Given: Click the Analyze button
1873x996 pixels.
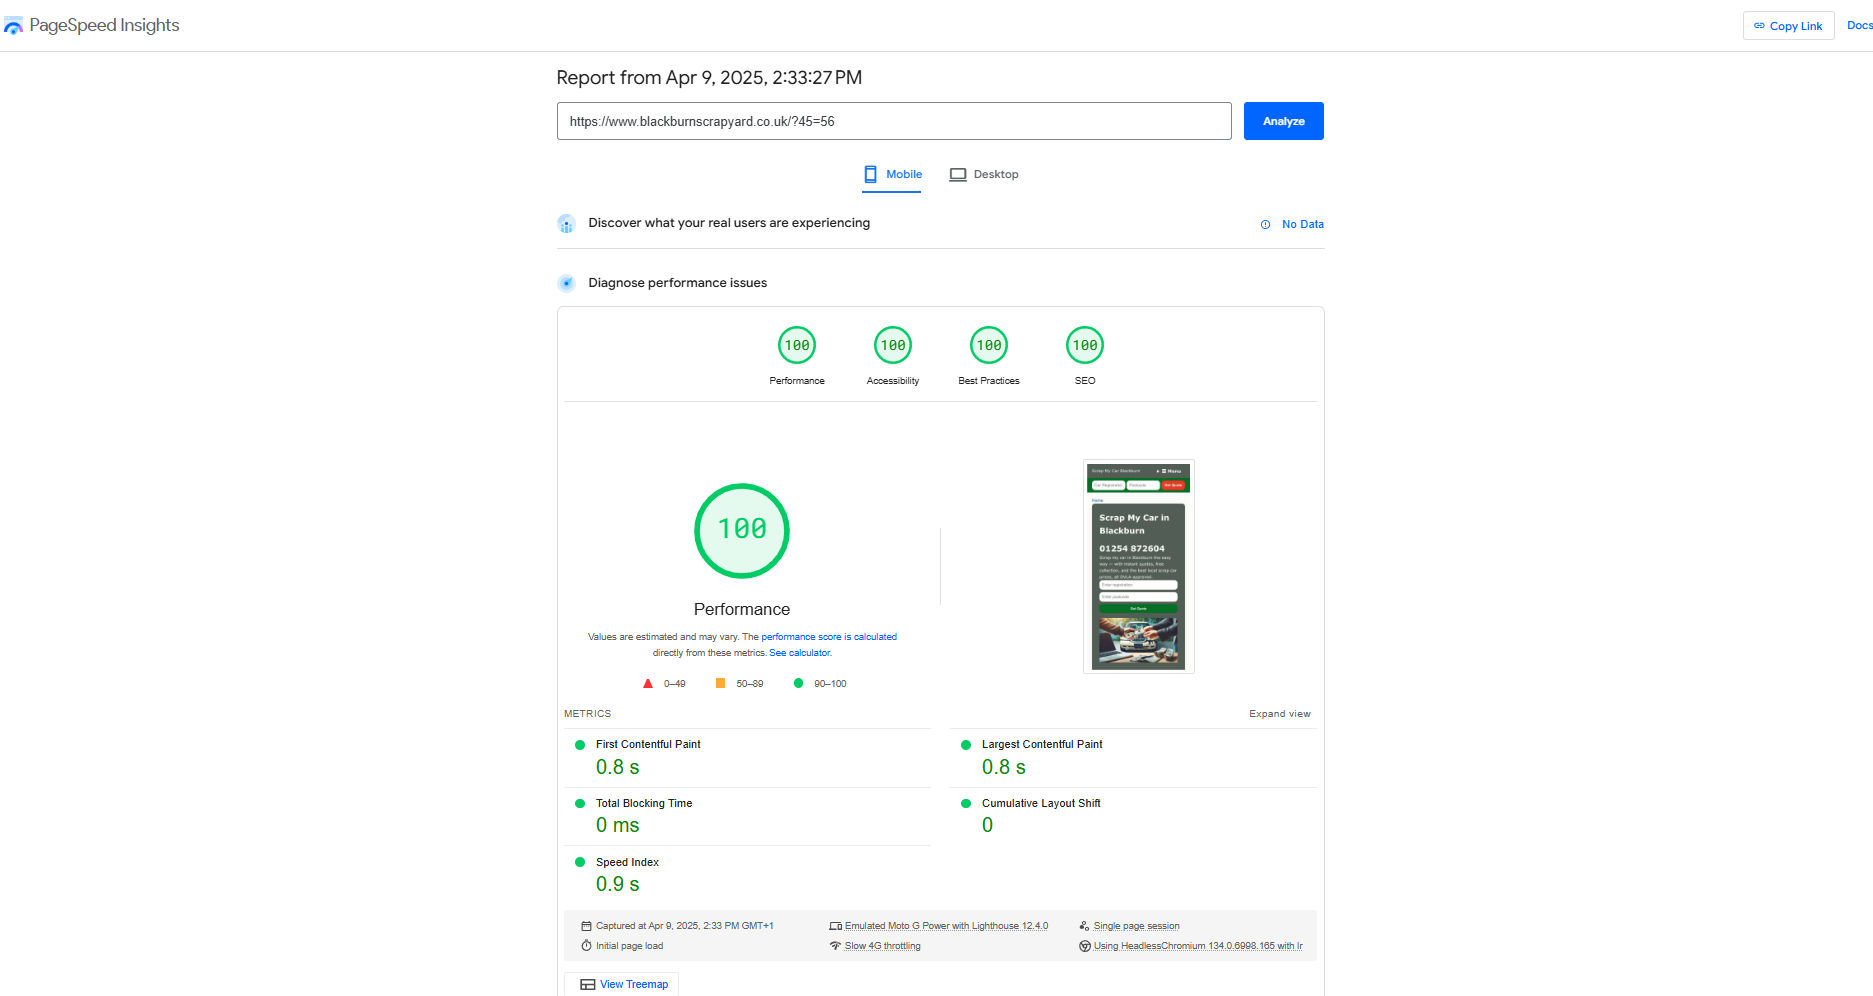Looking at the screenshot, I should click(x=1283, y=121).
